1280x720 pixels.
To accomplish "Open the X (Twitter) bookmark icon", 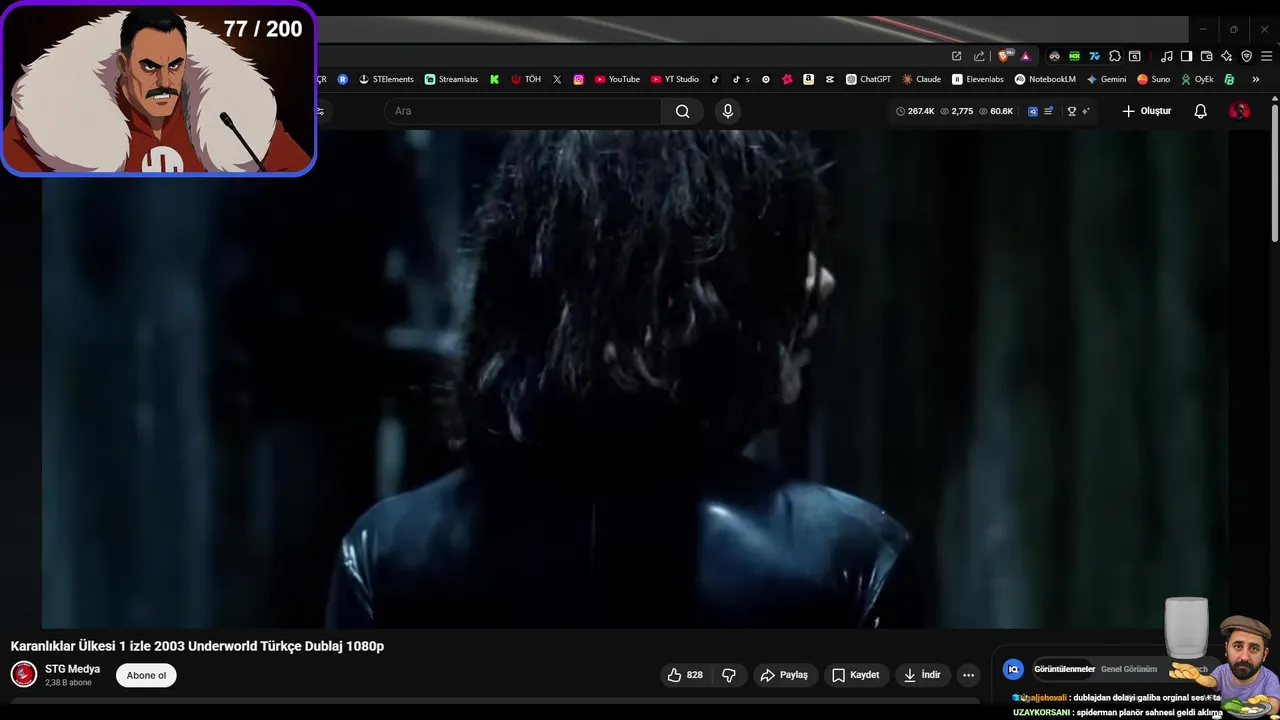I will tap(557, 79).
